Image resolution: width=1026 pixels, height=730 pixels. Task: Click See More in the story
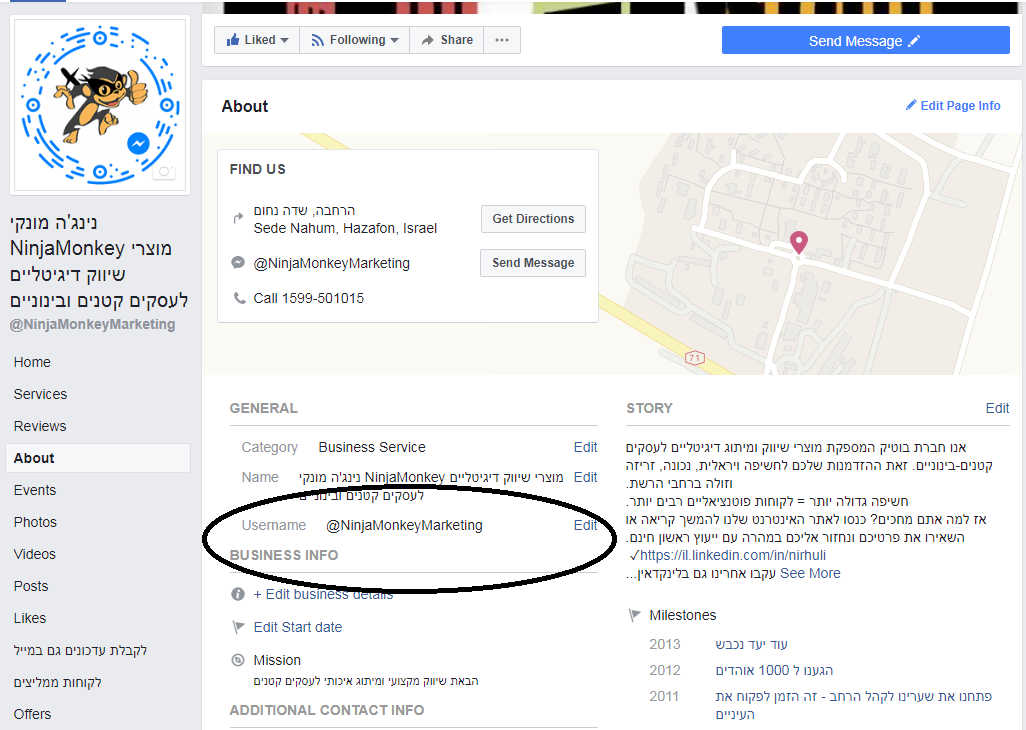(x=810, y=574)
